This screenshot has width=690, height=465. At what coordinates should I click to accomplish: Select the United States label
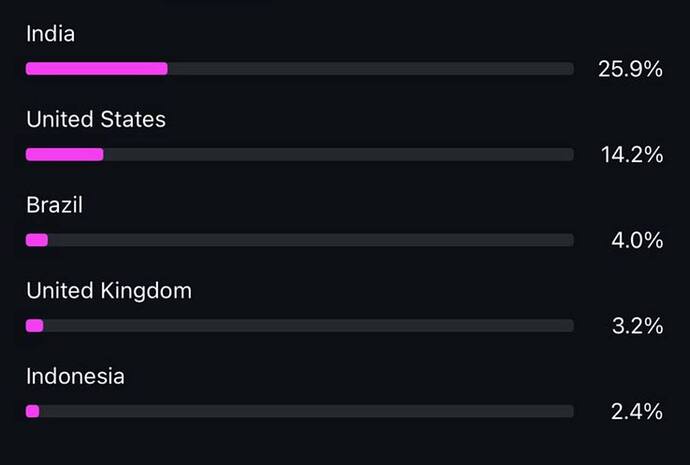(96, 120)
